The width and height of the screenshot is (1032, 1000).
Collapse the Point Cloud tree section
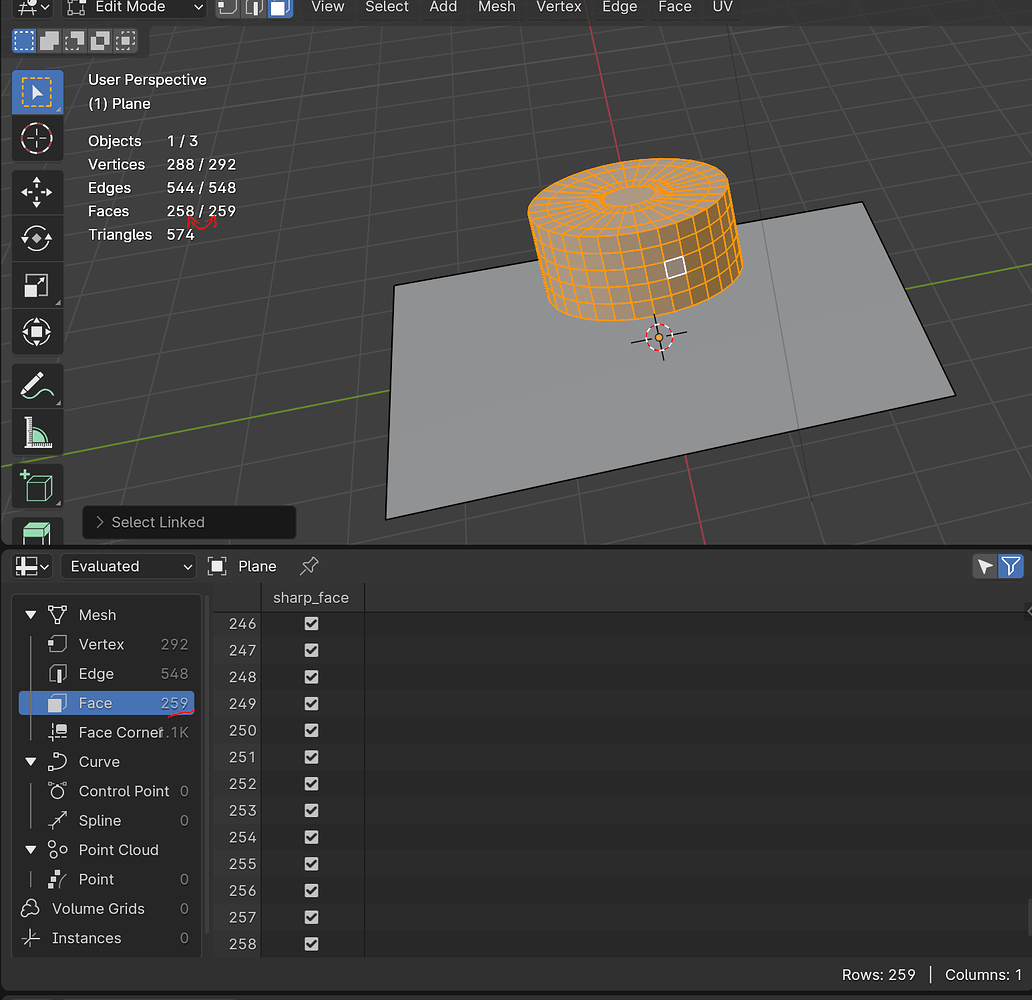coord(30,850)
